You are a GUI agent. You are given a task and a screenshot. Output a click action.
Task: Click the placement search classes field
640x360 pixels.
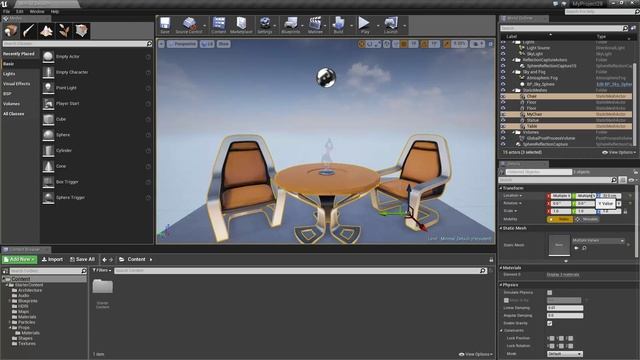tap(75, 44)
